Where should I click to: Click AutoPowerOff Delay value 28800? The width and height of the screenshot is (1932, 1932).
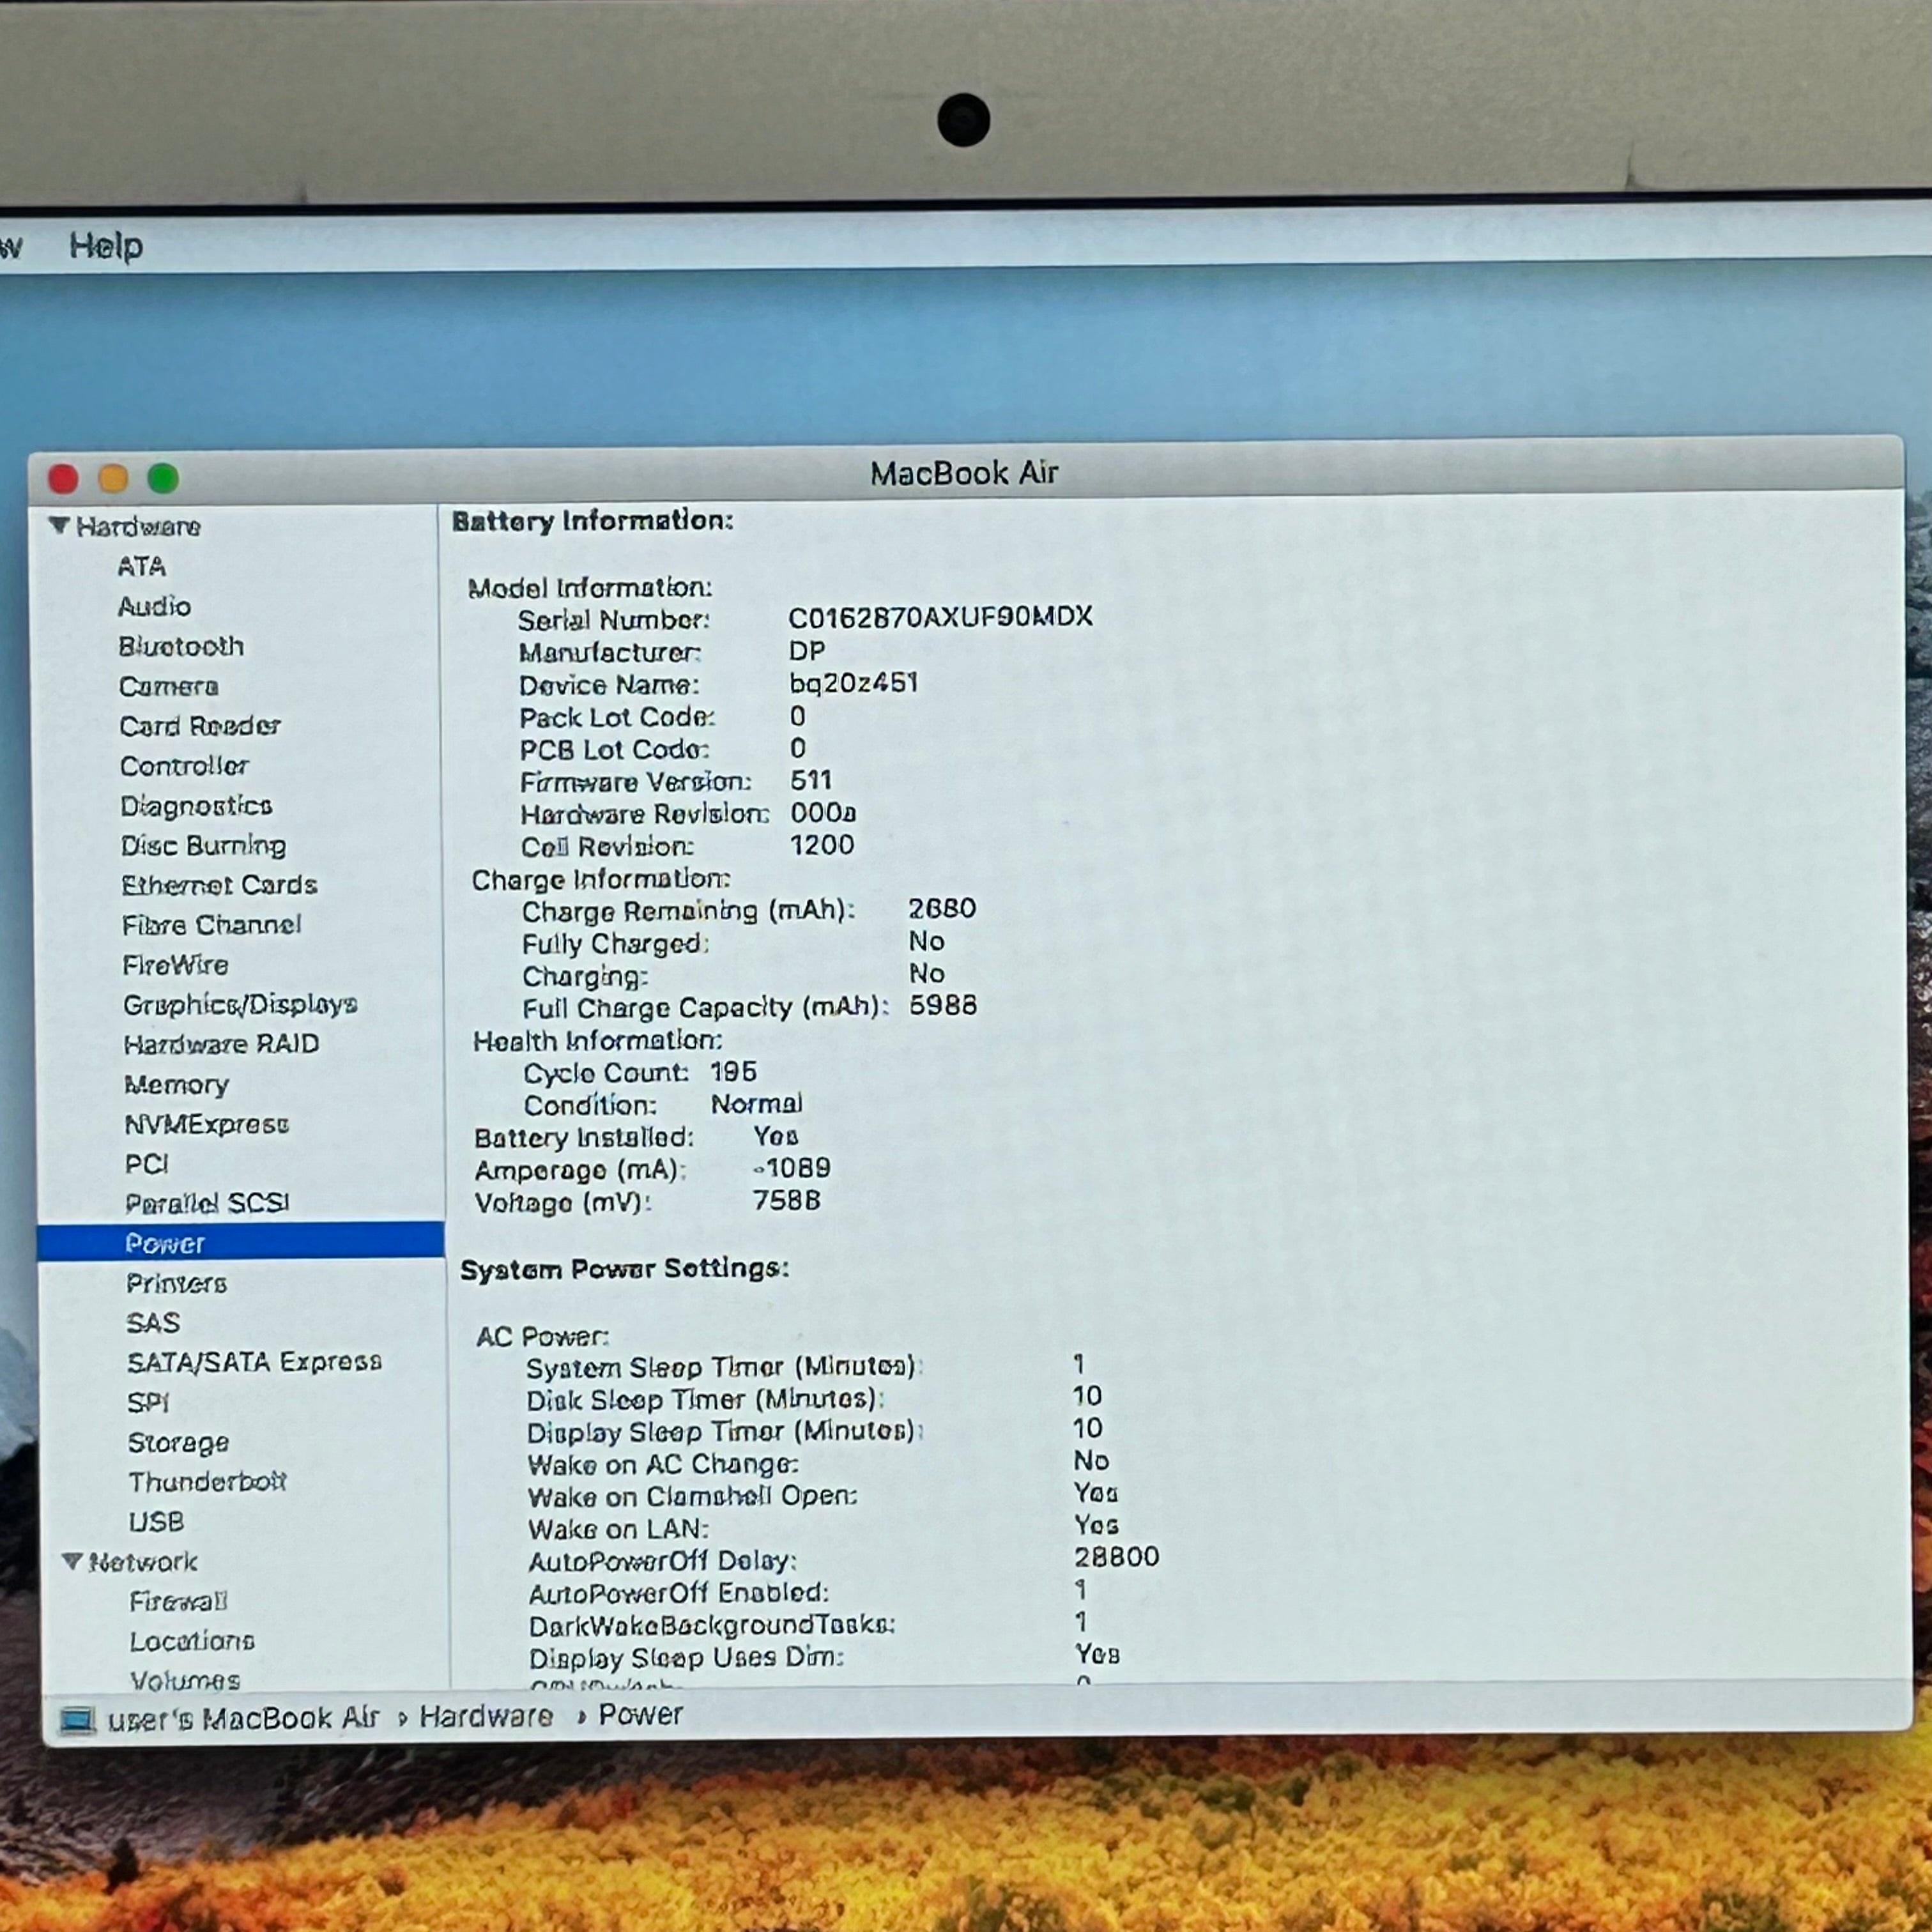point(1116,1557)
